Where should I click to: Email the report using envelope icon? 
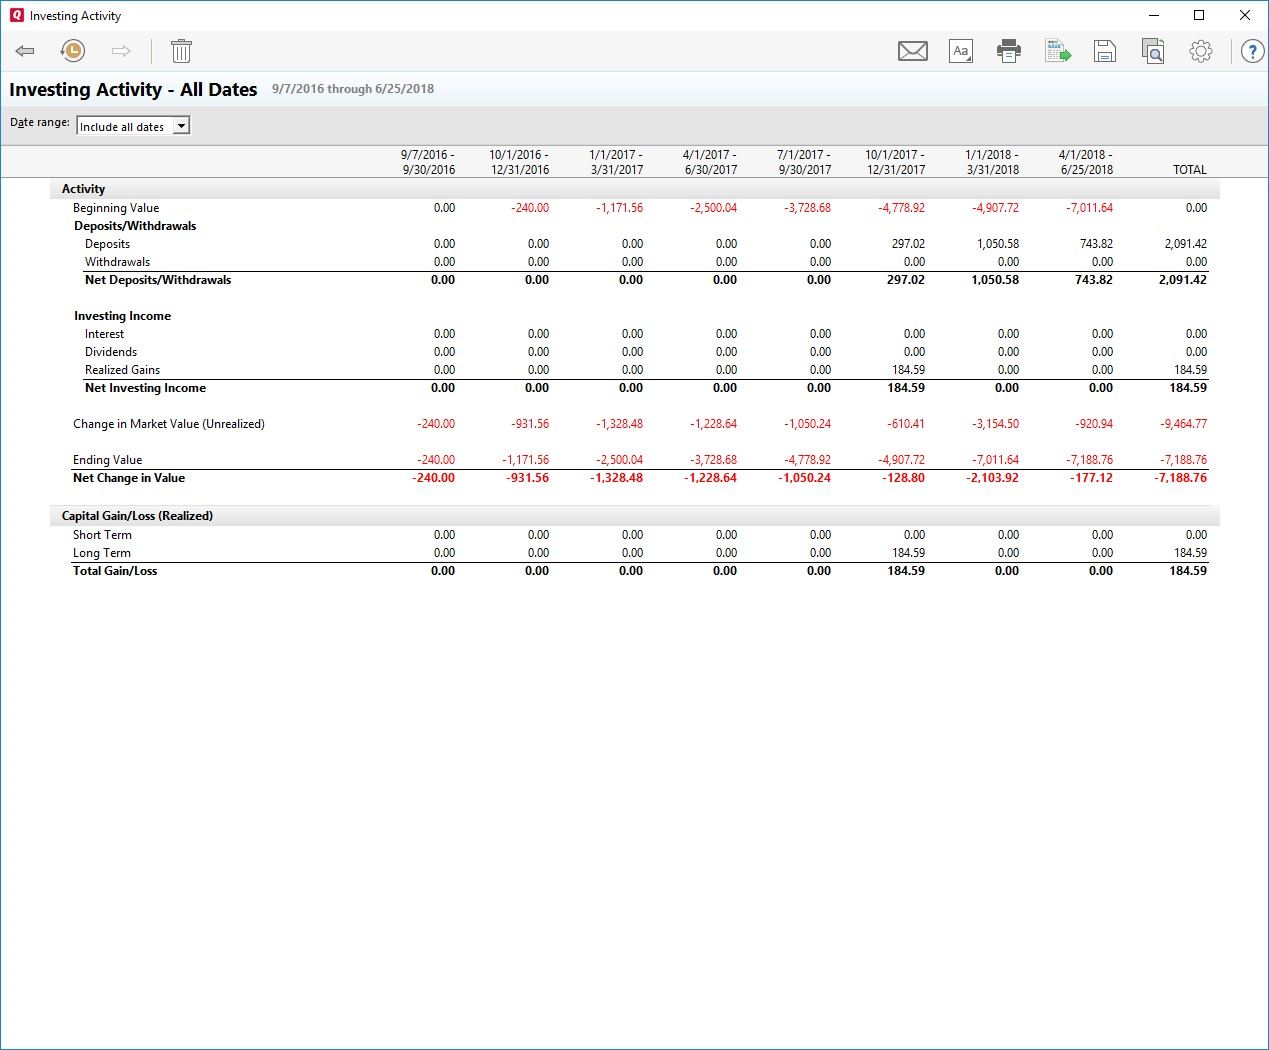coord(912,51)
